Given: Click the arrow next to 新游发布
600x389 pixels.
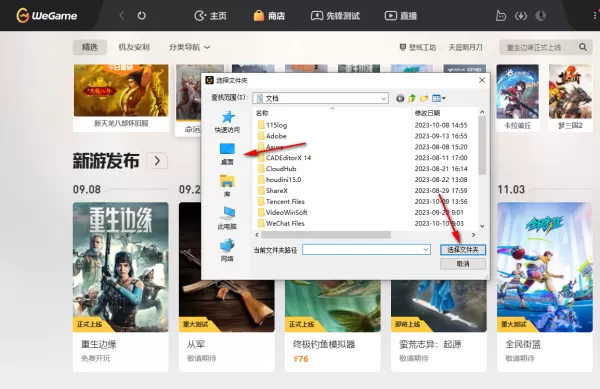Looking at the screenshot, I should tap(157, 161).
